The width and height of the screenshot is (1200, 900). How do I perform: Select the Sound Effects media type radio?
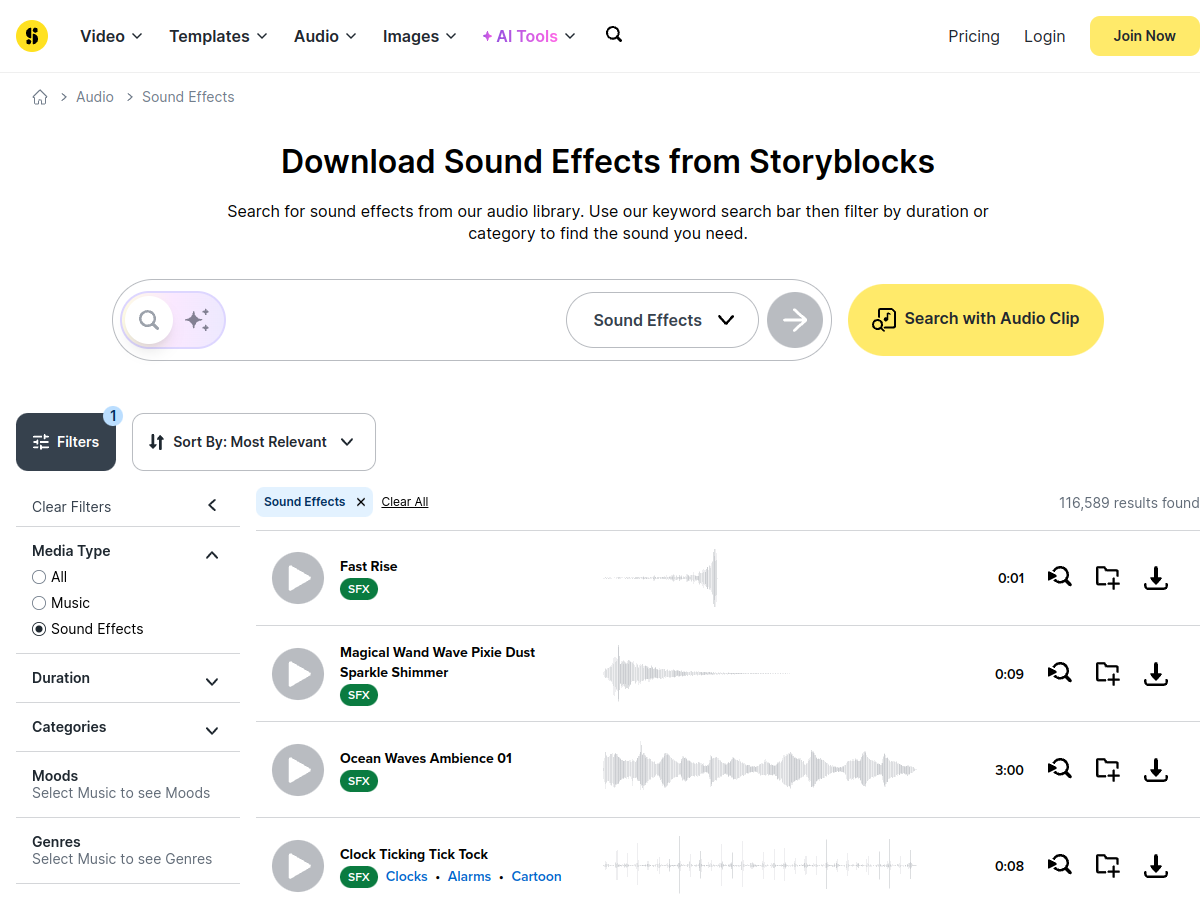pyautogui.click(x=39, y=629)
